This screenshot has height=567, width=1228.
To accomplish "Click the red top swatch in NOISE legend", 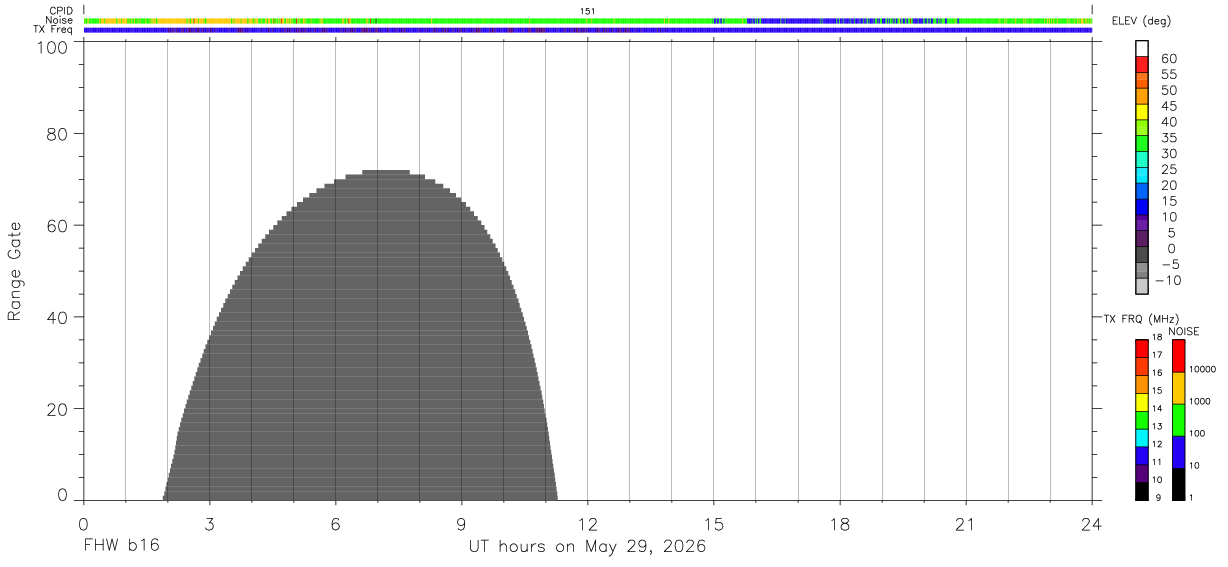I will (1178, 356).
